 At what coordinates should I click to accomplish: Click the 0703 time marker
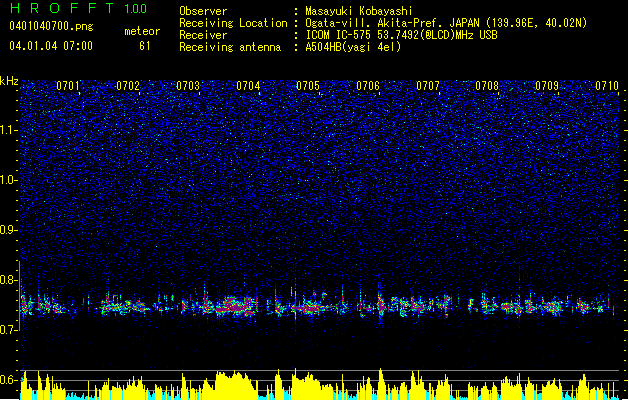point(188,86)
